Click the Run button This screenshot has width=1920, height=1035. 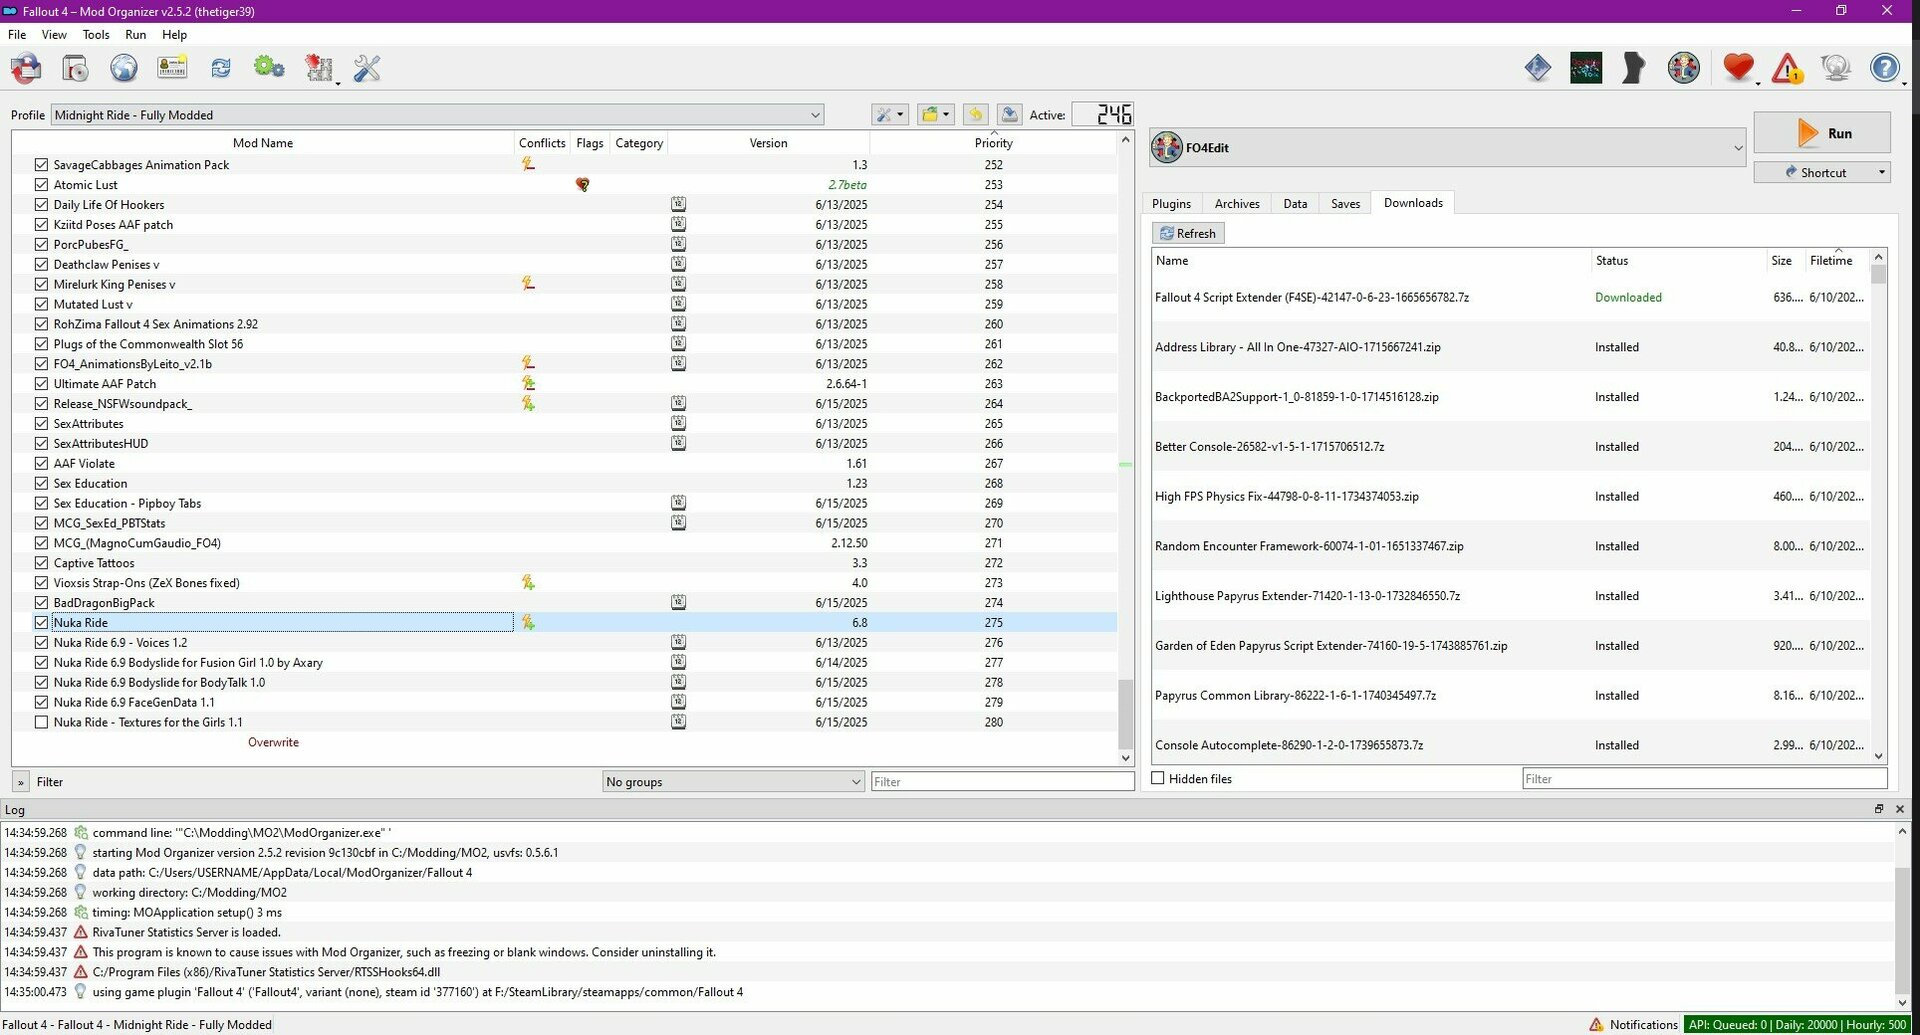coord(1822,133)
